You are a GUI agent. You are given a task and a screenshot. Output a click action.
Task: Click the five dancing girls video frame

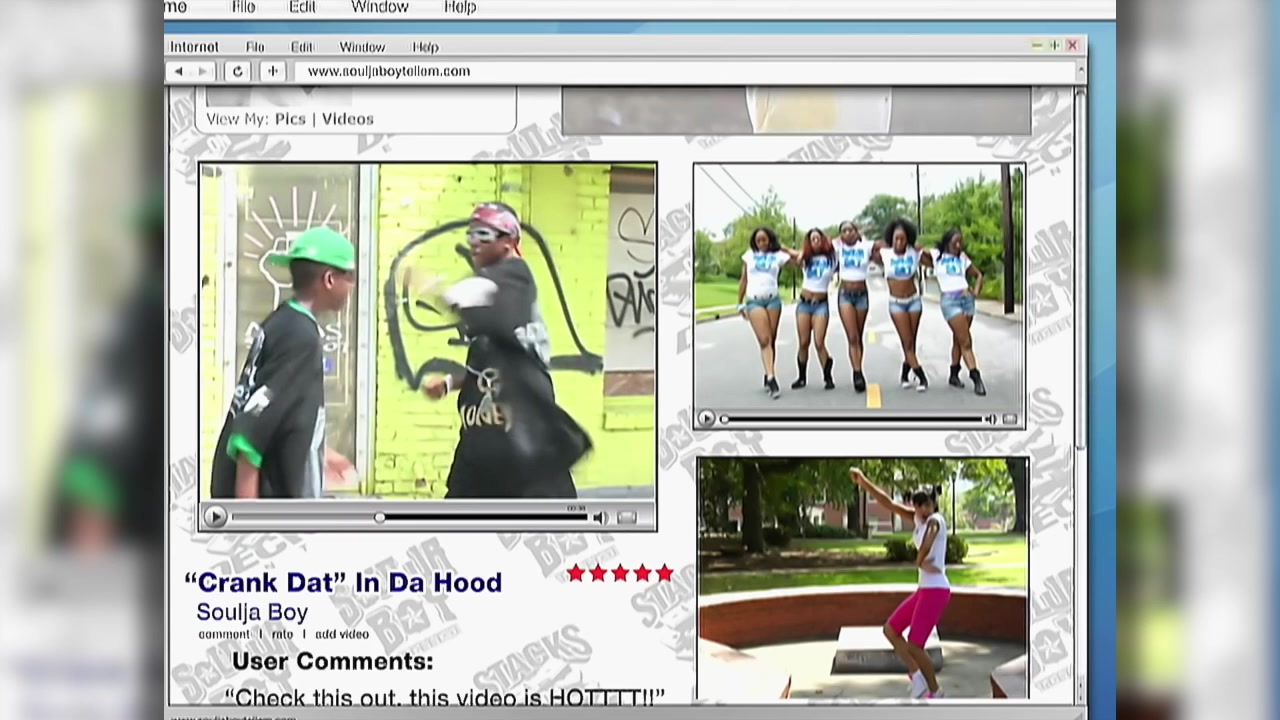(x=859, y=287)
